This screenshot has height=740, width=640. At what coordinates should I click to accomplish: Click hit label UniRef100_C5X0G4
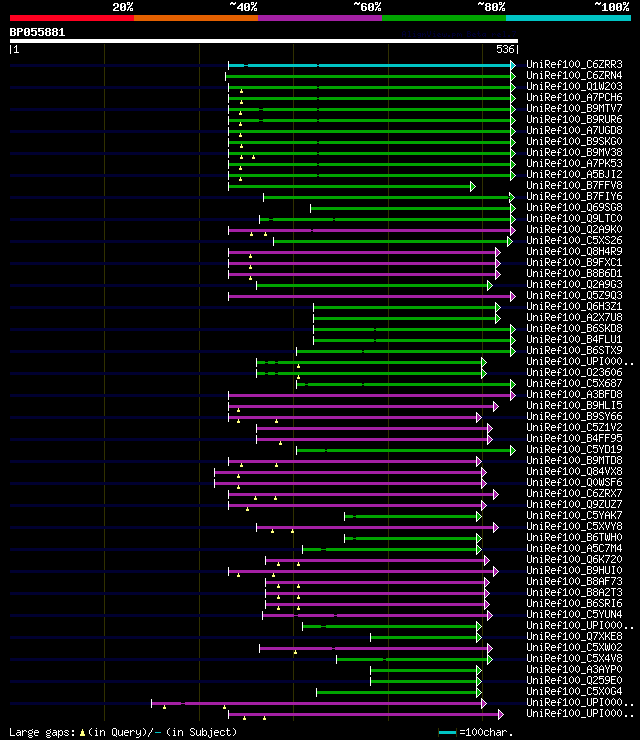point(574,692)
